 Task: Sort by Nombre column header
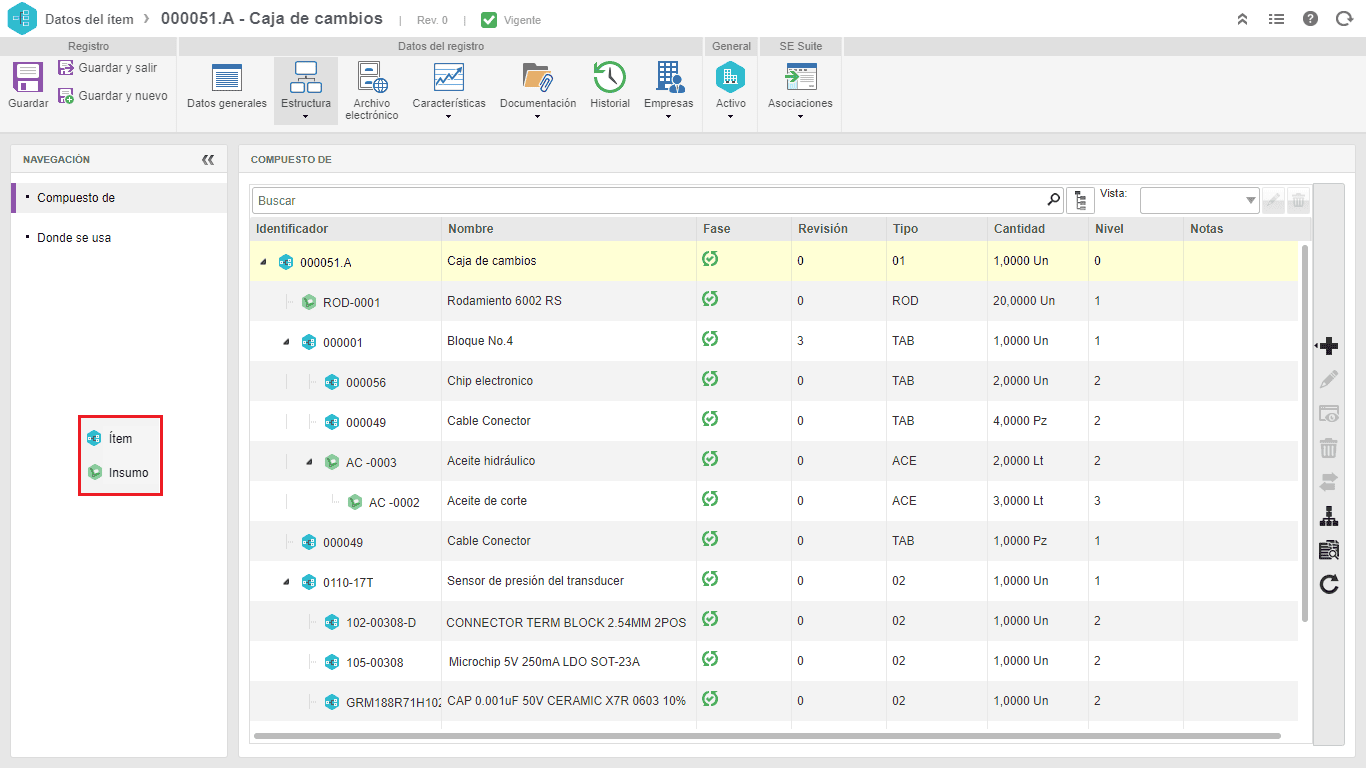[x=470, y=229]
